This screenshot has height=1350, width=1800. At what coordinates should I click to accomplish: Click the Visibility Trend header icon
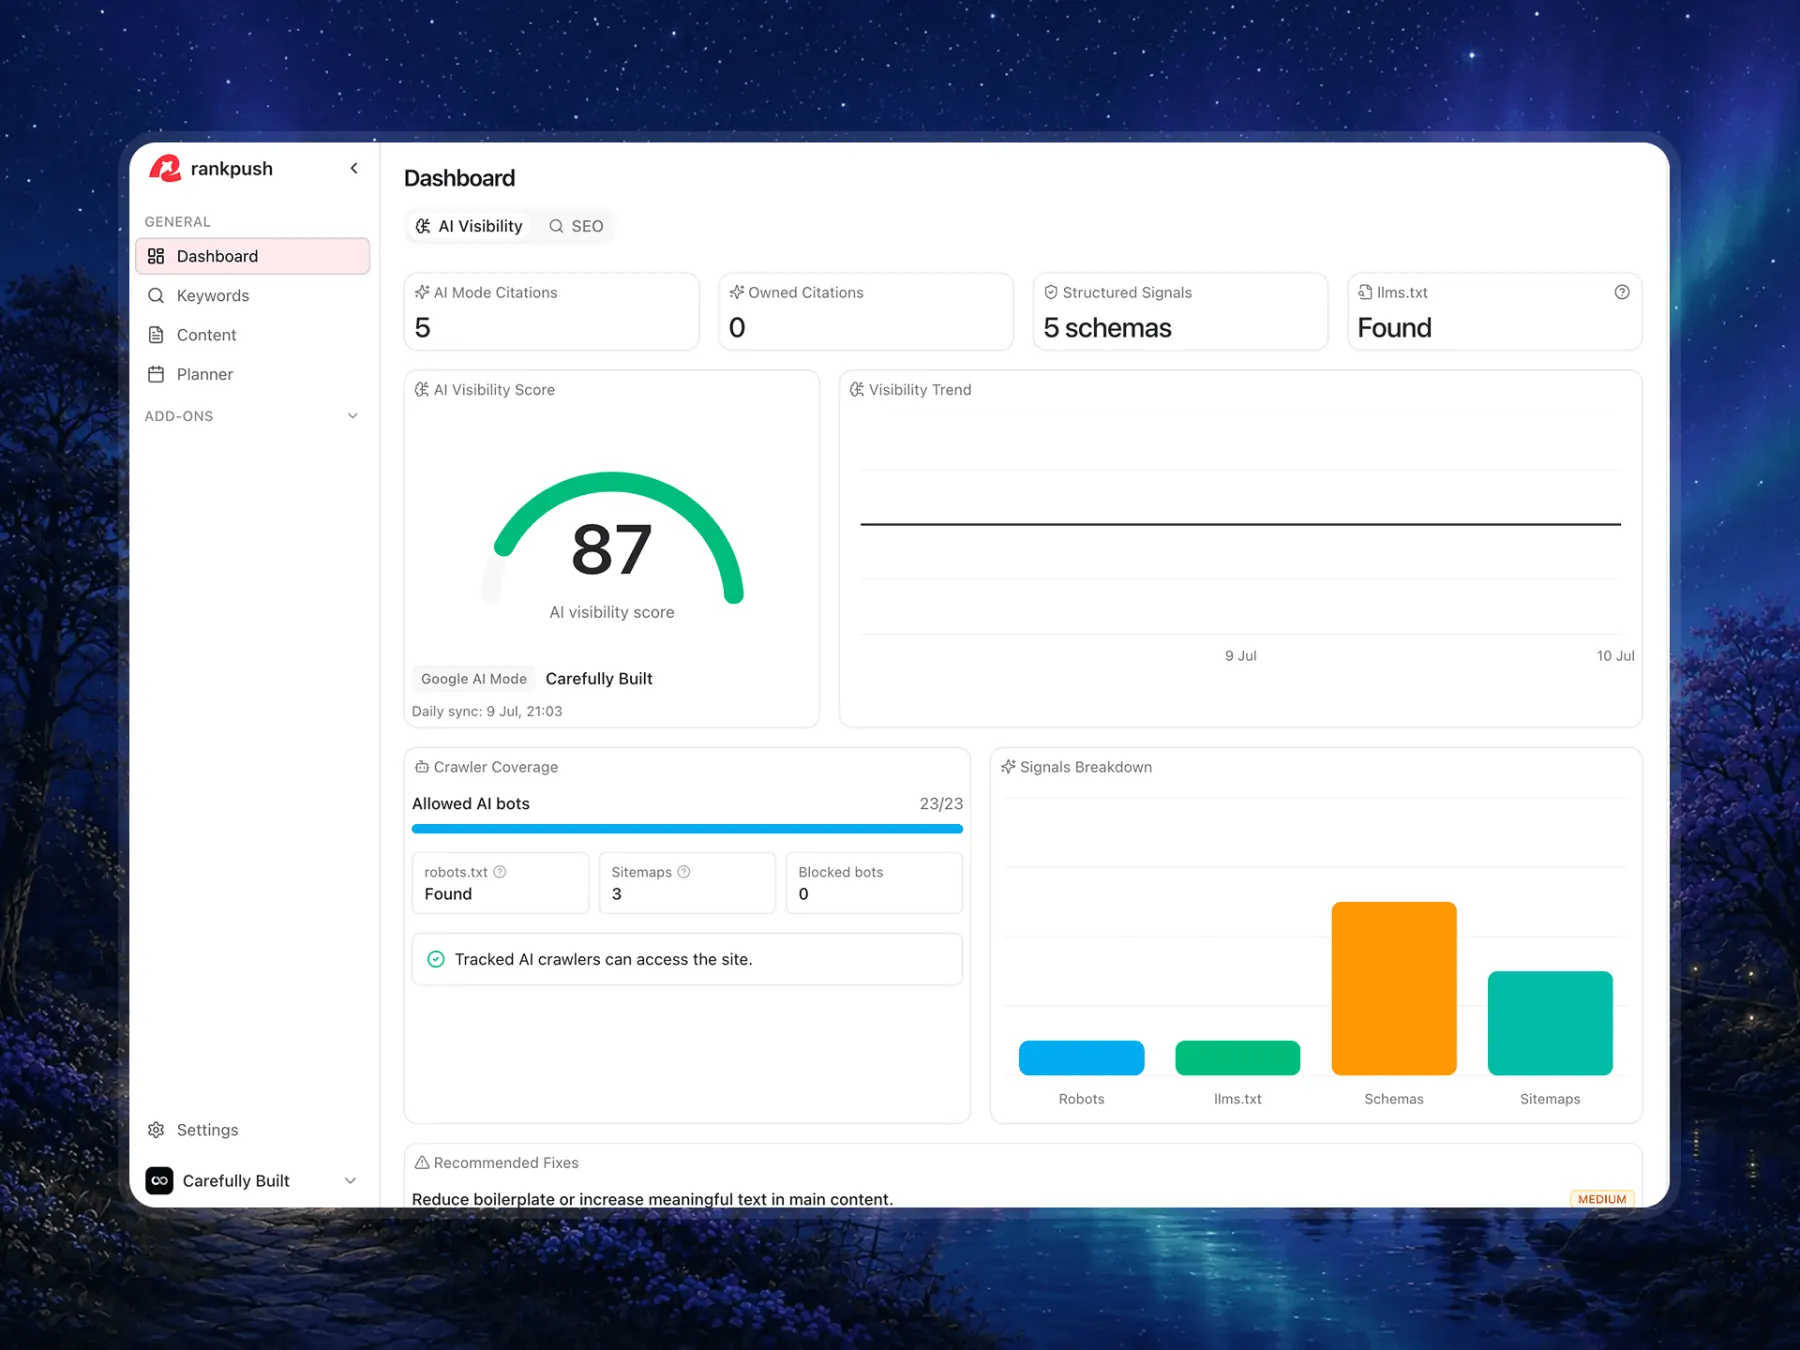click(857, 389)
